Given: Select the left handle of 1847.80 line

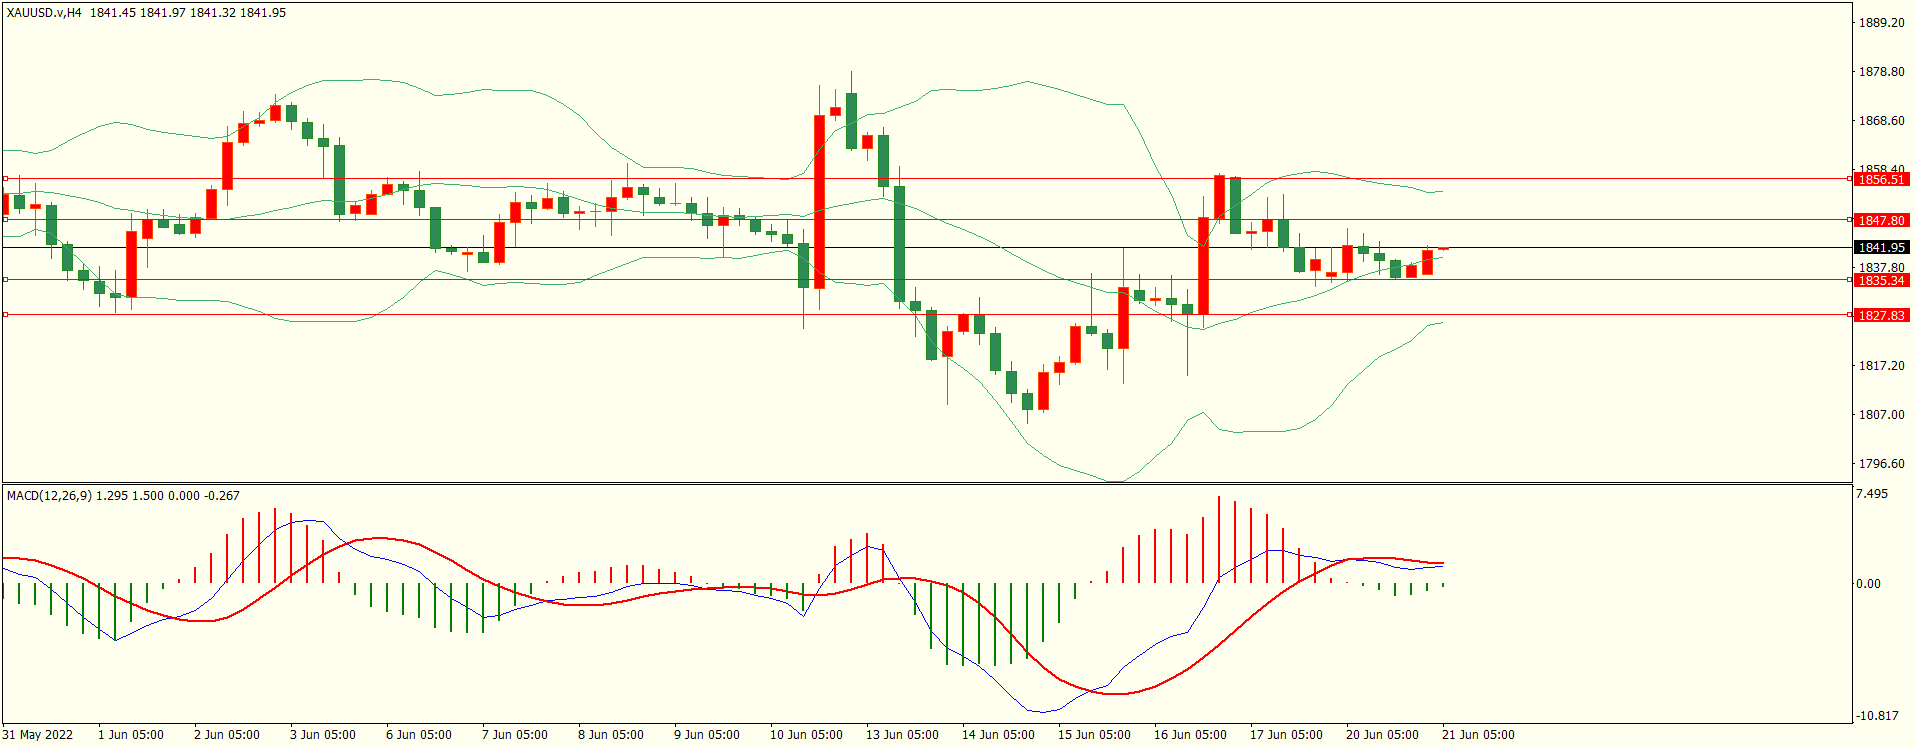Looking at the screenshot, I should pyautogui.click(x=5, y=220).
